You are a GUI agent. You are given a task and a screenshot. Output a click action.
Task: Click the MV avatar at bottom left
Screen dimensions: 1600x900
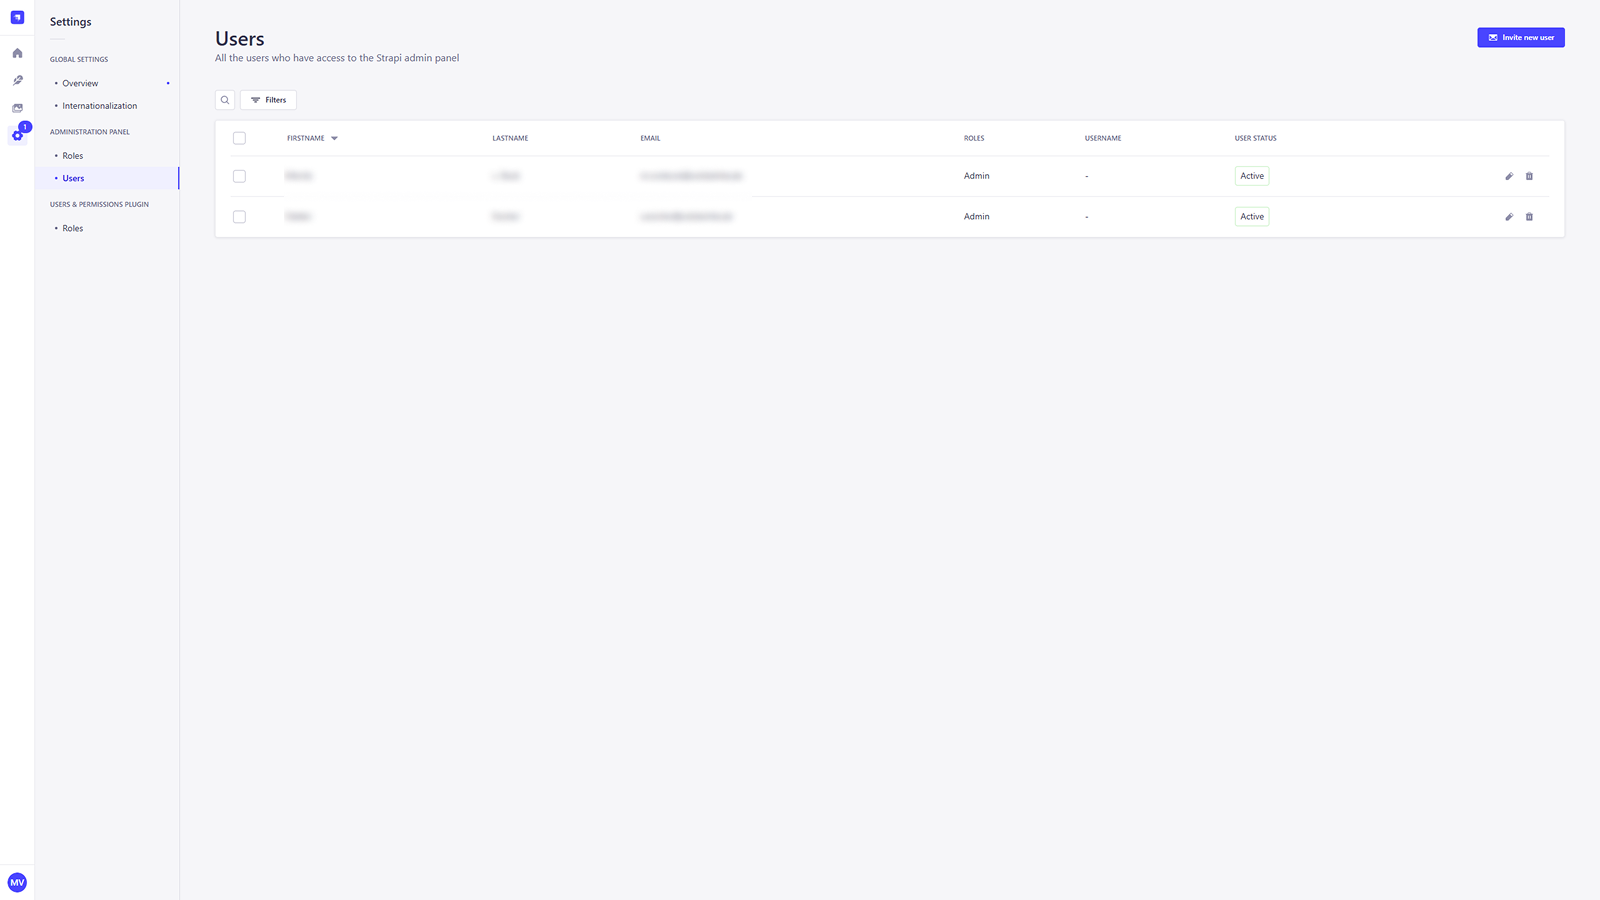click(17, 882)
